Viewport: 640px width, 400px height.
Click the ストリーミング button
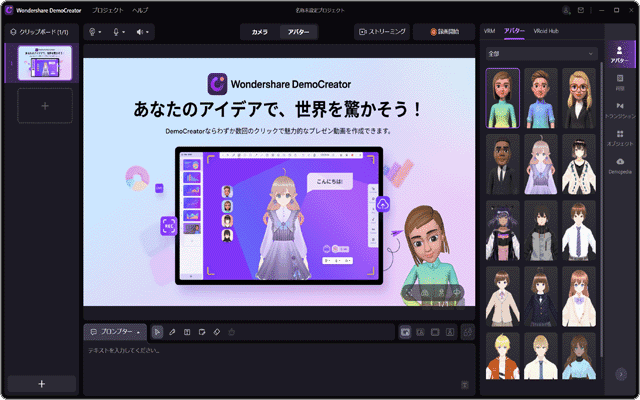(x=382, y=31)
